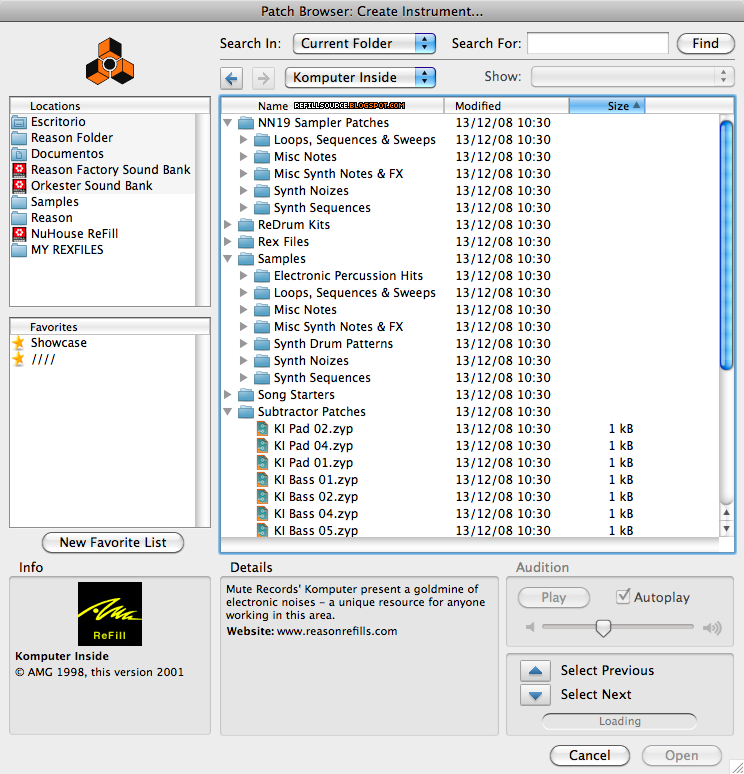The height and width of the screenshot is (774, 744).
Task: Expand the Rex Files folder
Action: click(x=228, y=241)
